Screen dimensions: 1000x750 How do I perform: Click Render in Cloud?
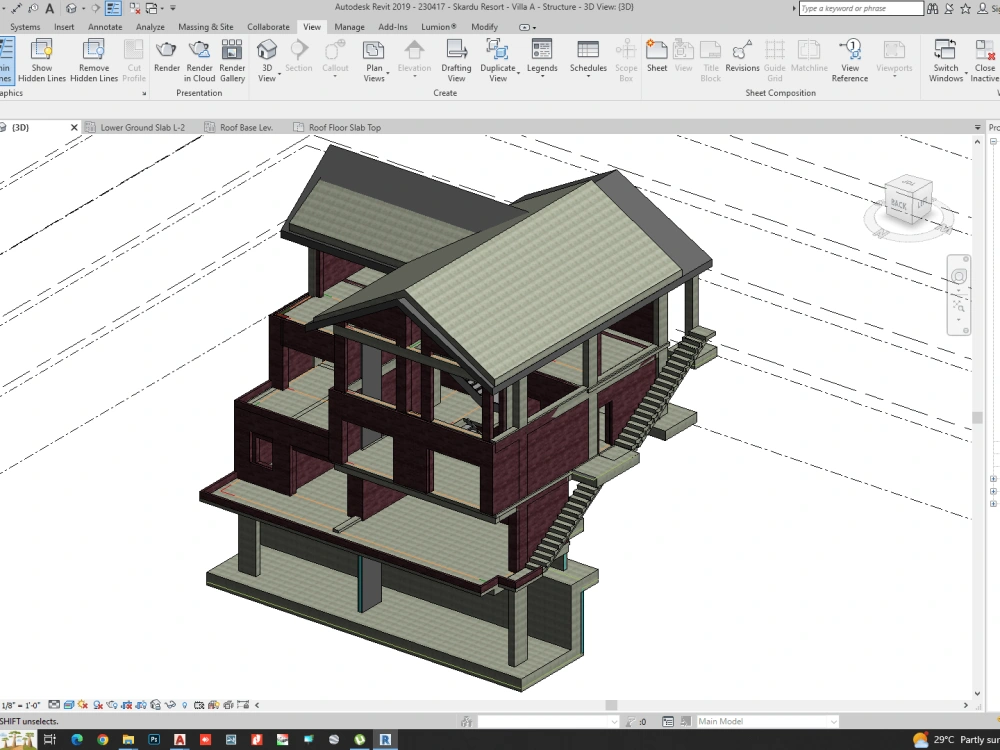point(199,63)
